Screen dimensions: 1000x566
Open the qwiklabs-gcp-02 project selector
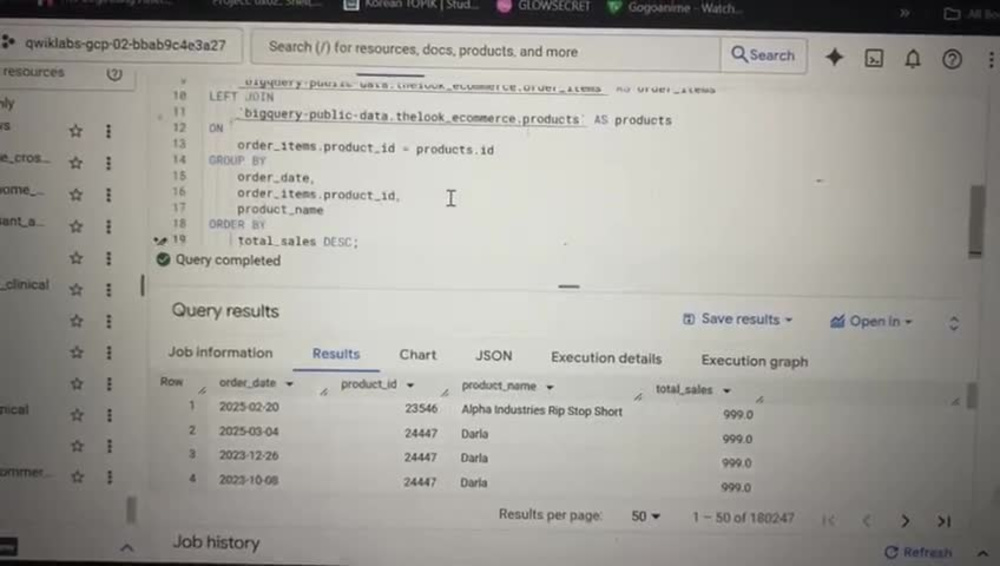(119, 45)
